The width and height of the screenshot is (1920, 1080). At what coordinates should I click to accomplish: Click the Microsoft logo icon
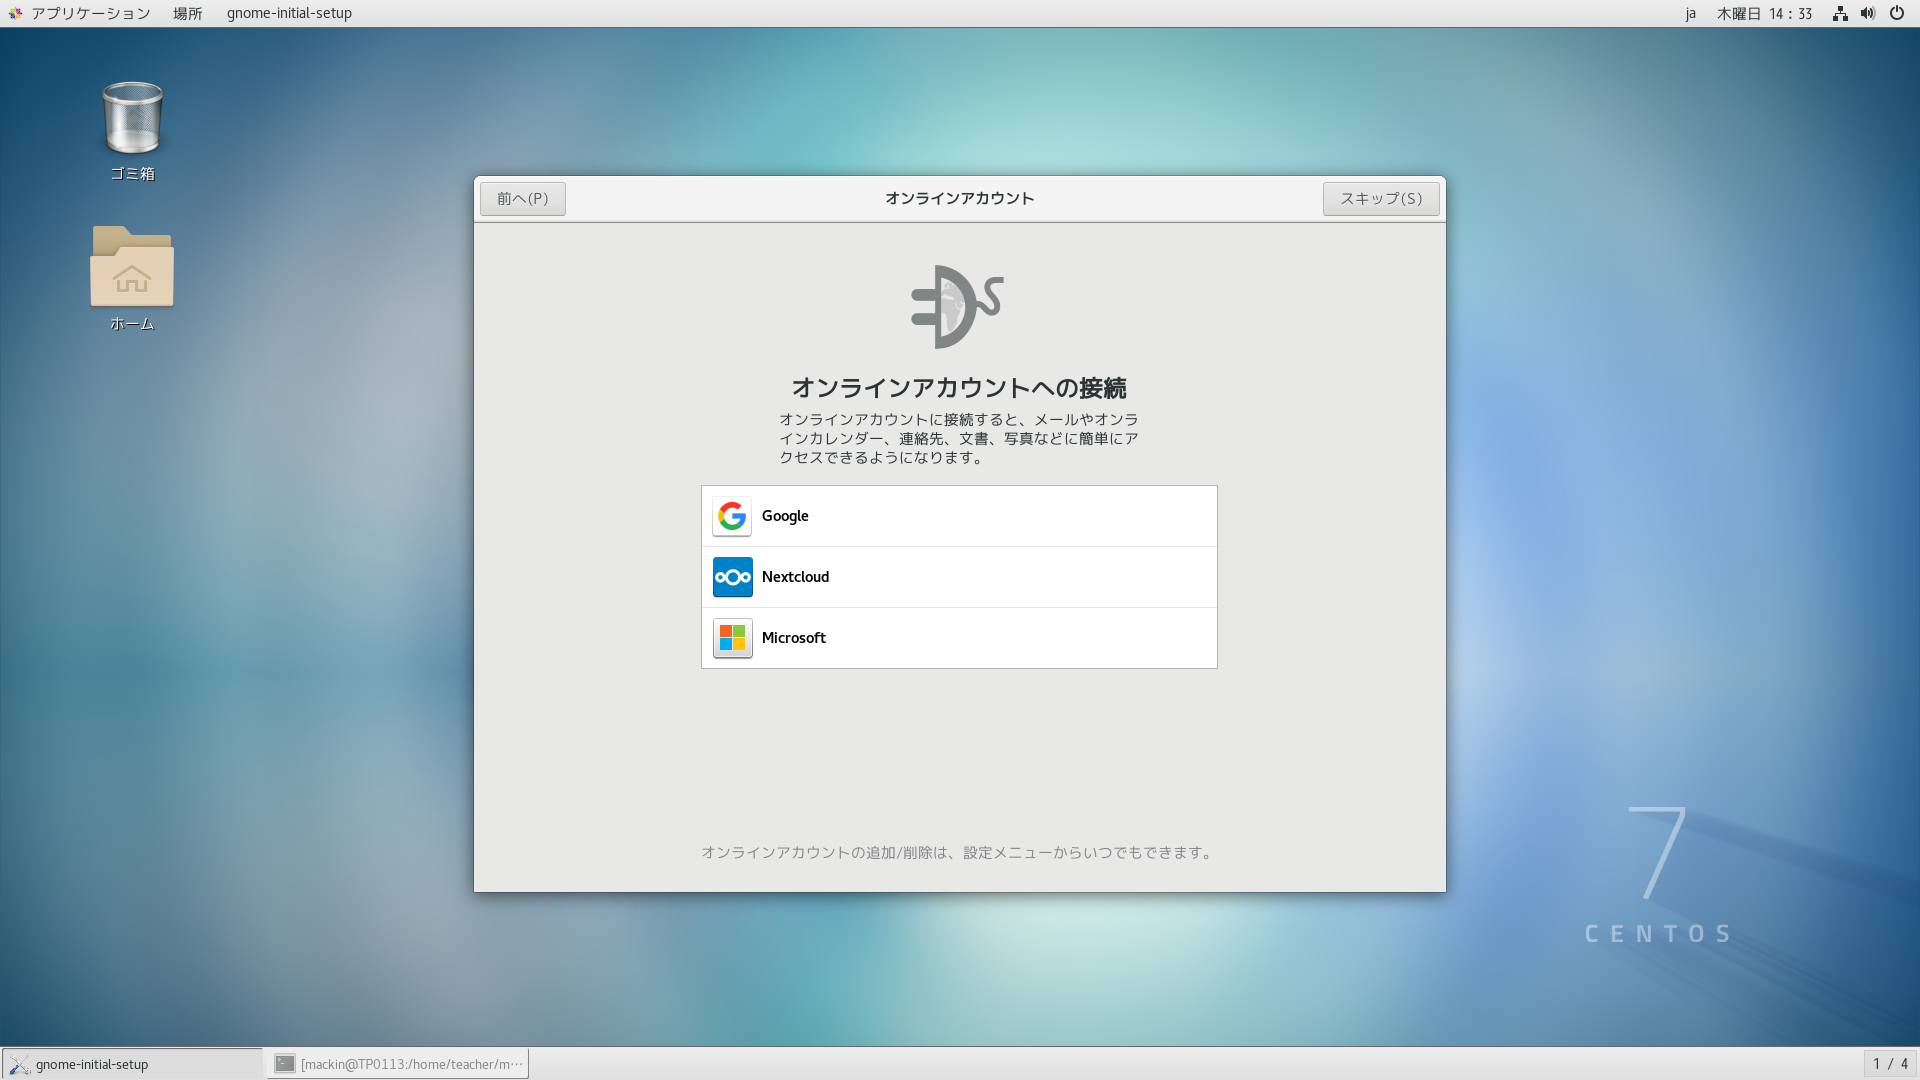pyautogui.click(x=732, y=638)
